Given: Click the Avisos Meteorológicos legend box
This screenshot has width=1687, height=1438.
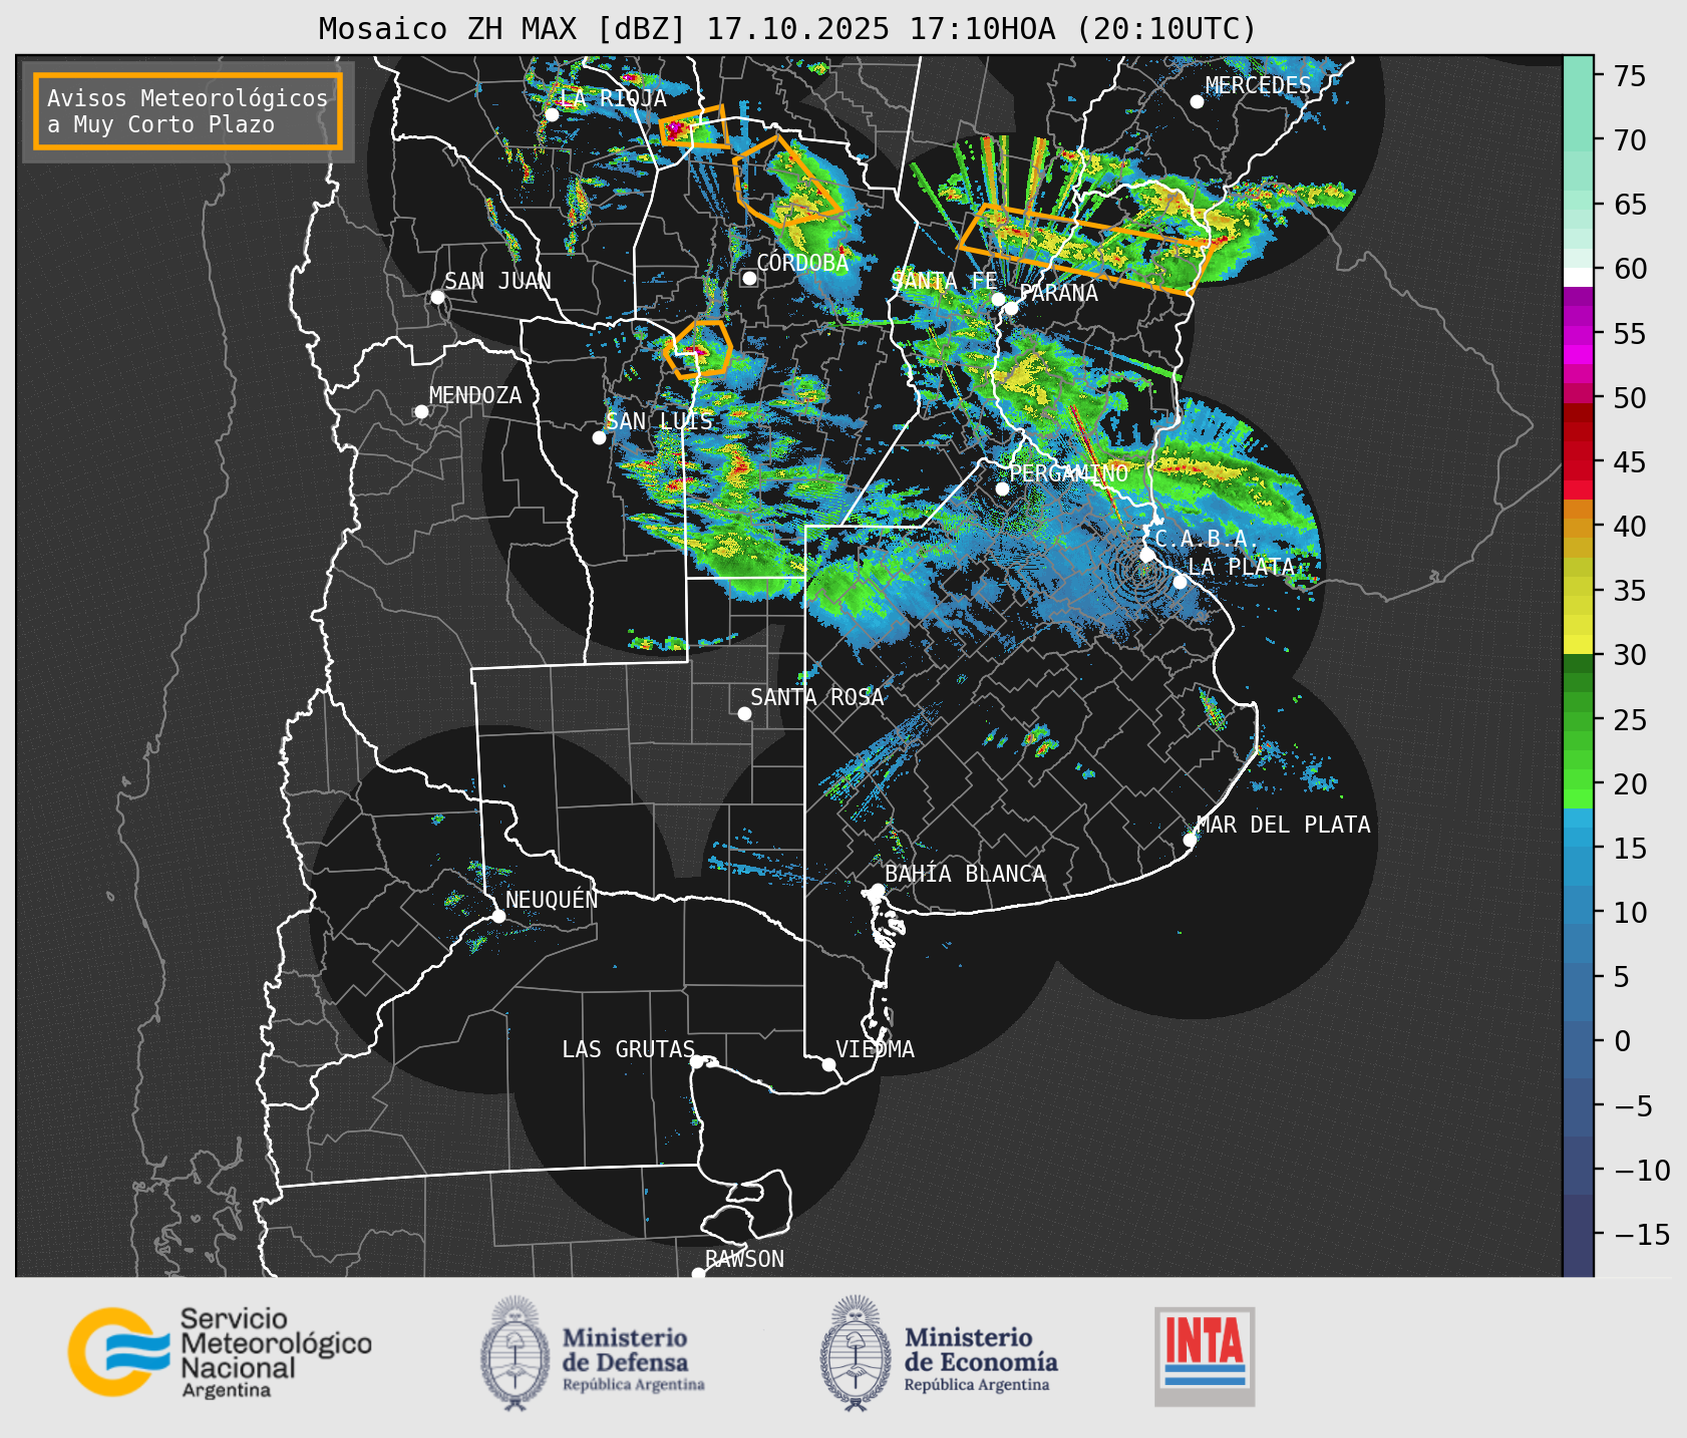Looking at the screenshot, I should [x=188, y=111].
